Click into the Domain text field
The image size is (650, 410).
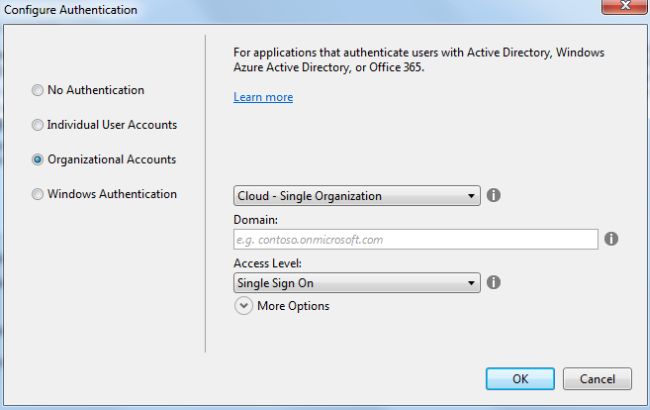[415, 239]
